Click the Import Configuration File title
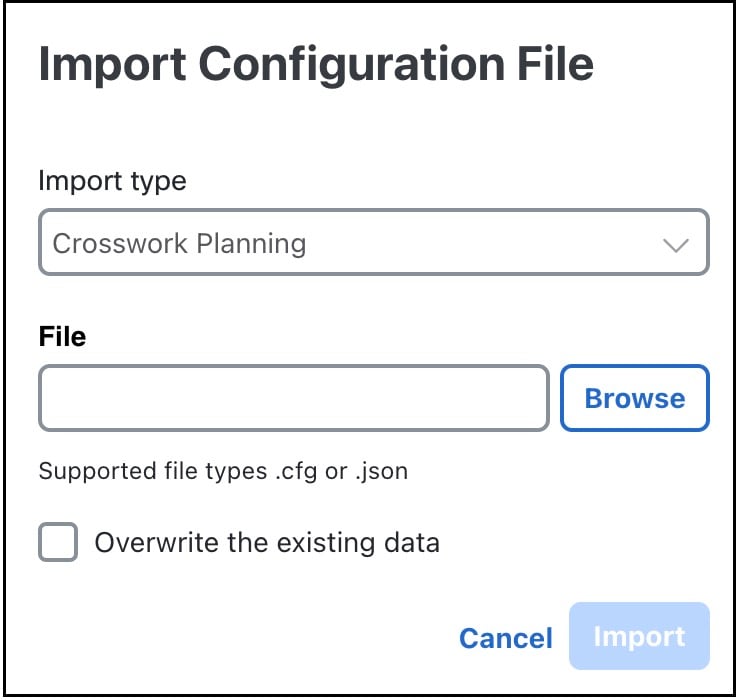The image size is (737, 700). [x=316, y=65]
